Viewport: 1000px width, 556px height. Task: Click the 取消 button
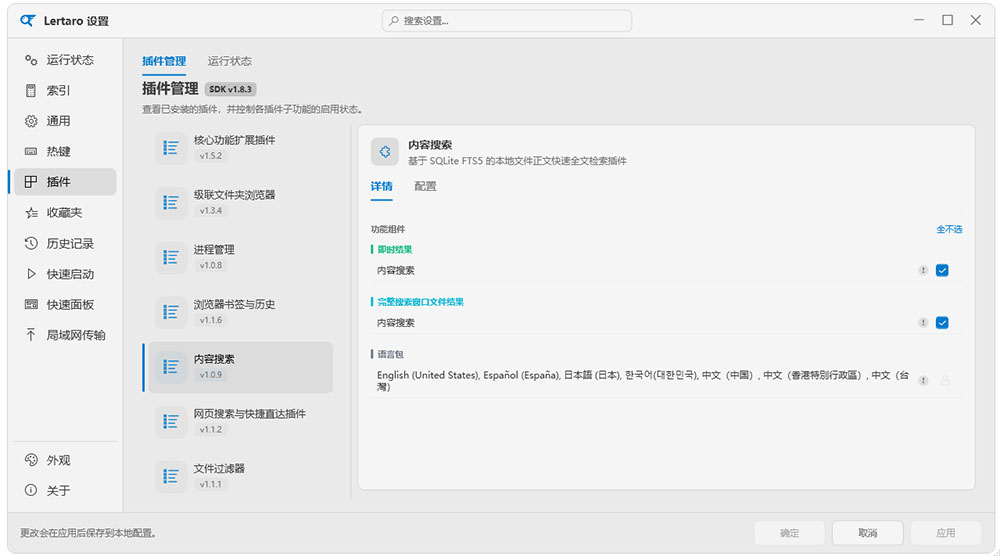tap(867, 533)
